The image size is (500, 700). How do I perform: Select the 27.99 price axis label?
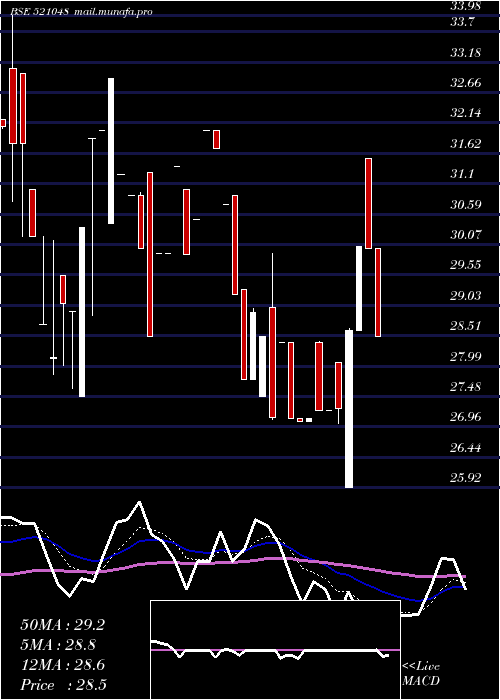pos(466,357)
